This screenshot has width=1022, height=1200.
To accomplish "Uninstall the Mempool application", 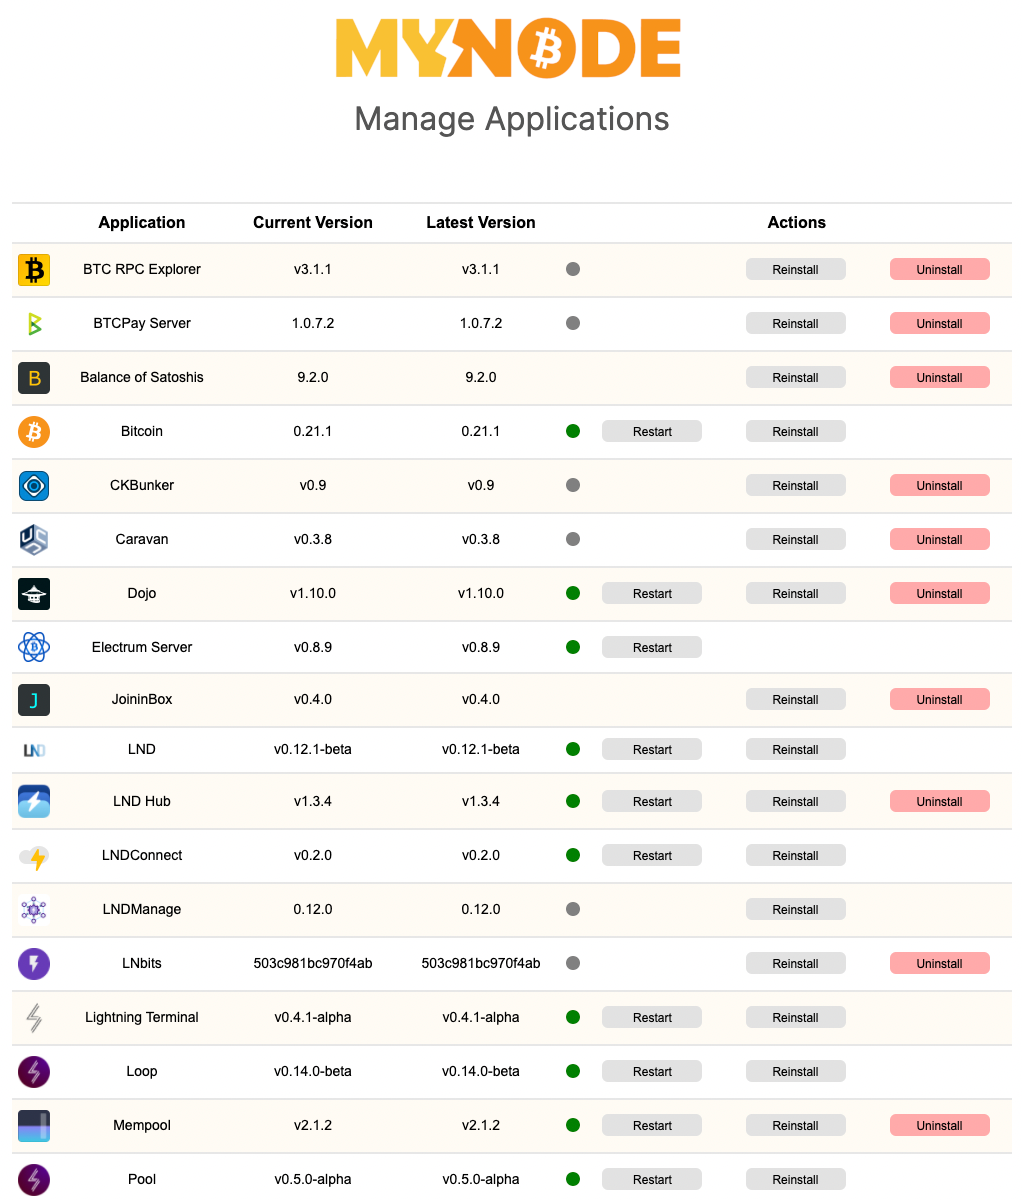I will (940, 1126).
